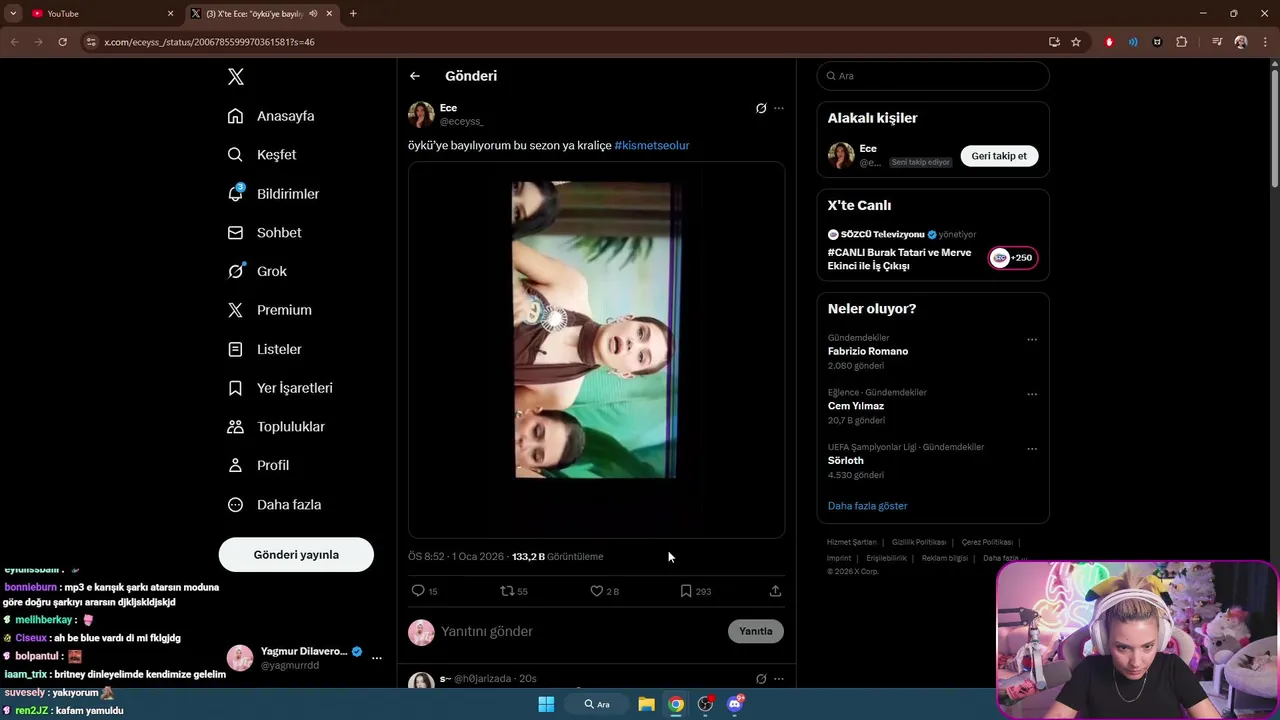Click the Topluluklar communities icon
1280x720 pixels.
point(235,427)
